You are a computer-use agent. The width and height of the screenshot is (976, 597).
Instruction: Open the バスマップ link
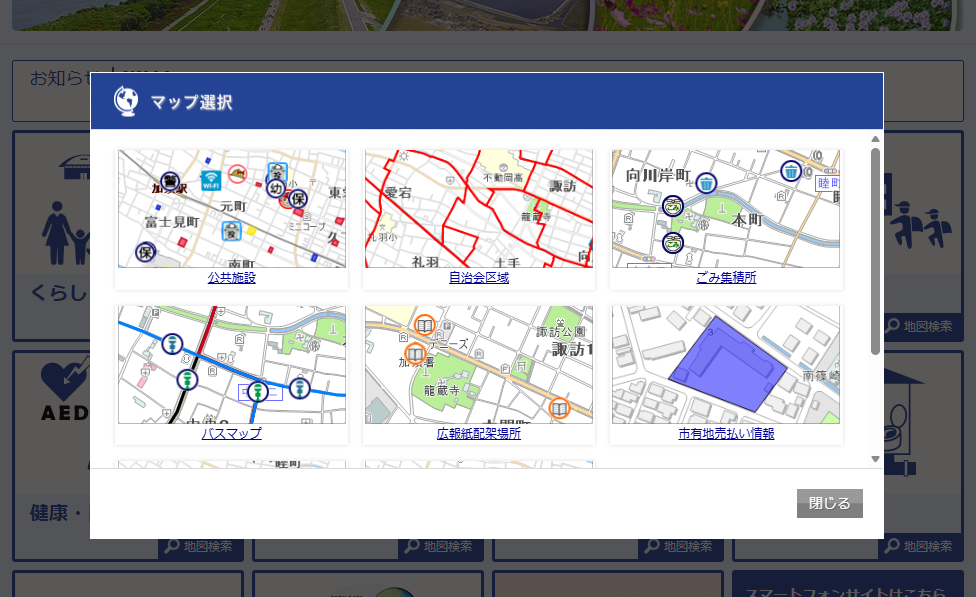(x=231, y=433)
